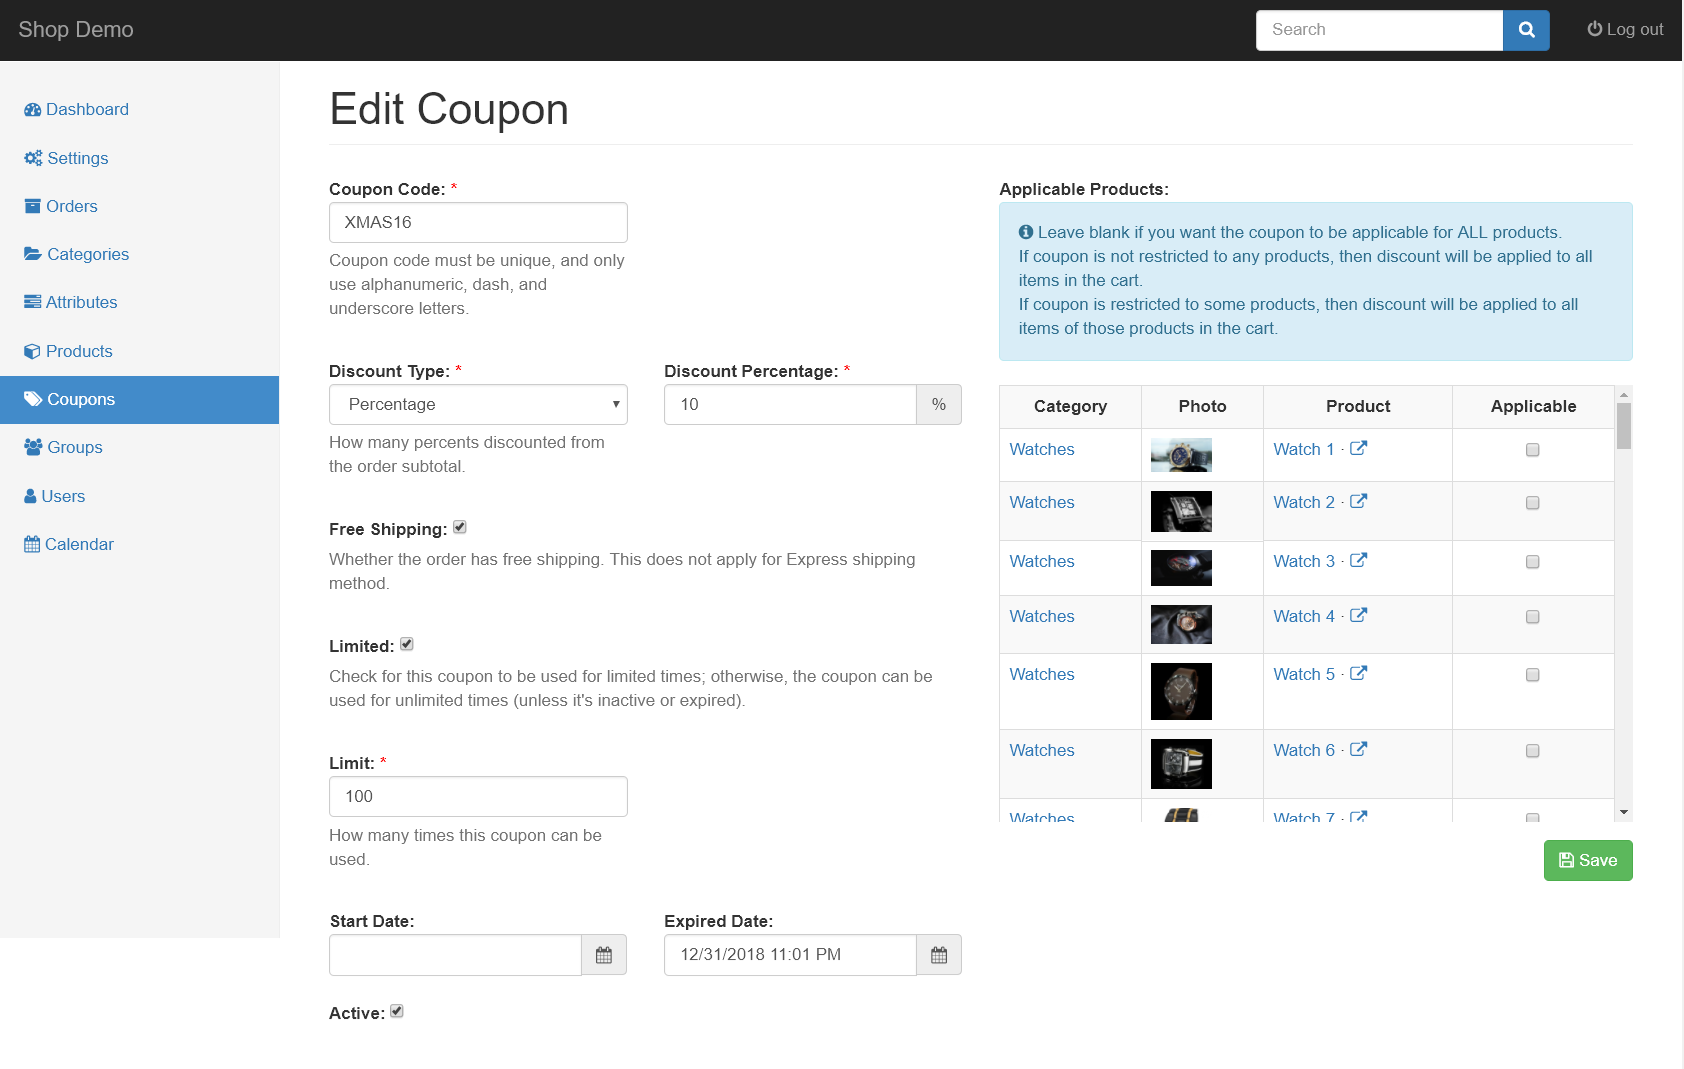This screenshot has width=1684, height=1069.
Task: Open the Watches category link for Watch 3
Action: click(1041, 561)
